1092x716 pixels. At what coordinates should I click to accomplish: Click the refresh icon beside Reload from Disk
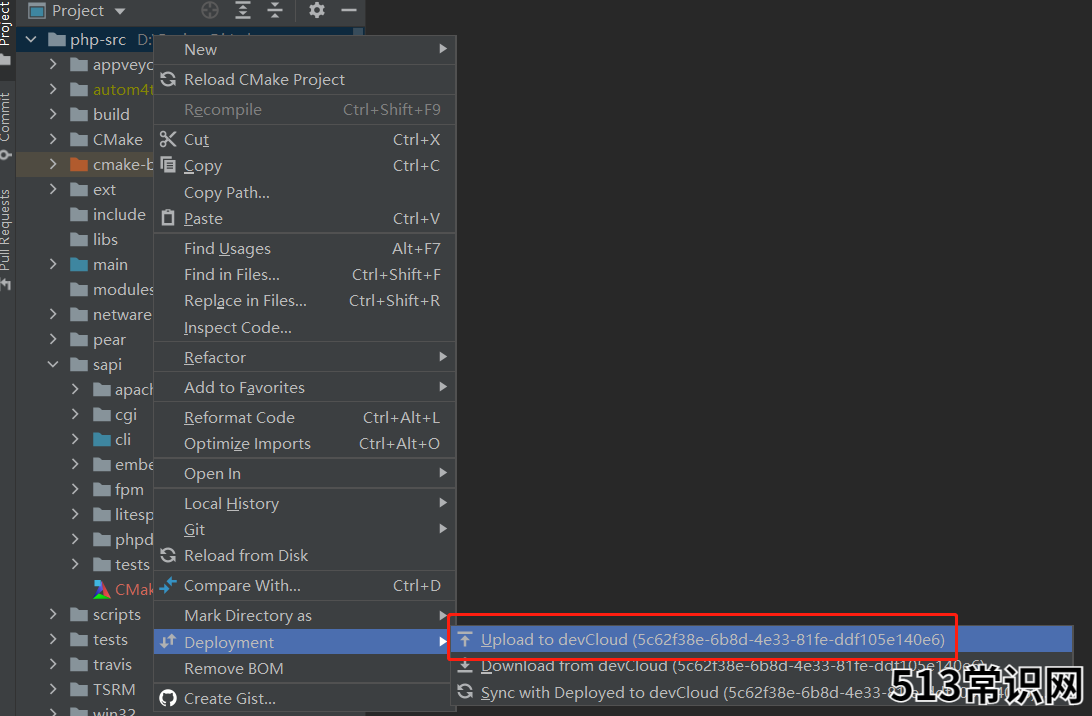pyautogui.click(x=168, y=555)
